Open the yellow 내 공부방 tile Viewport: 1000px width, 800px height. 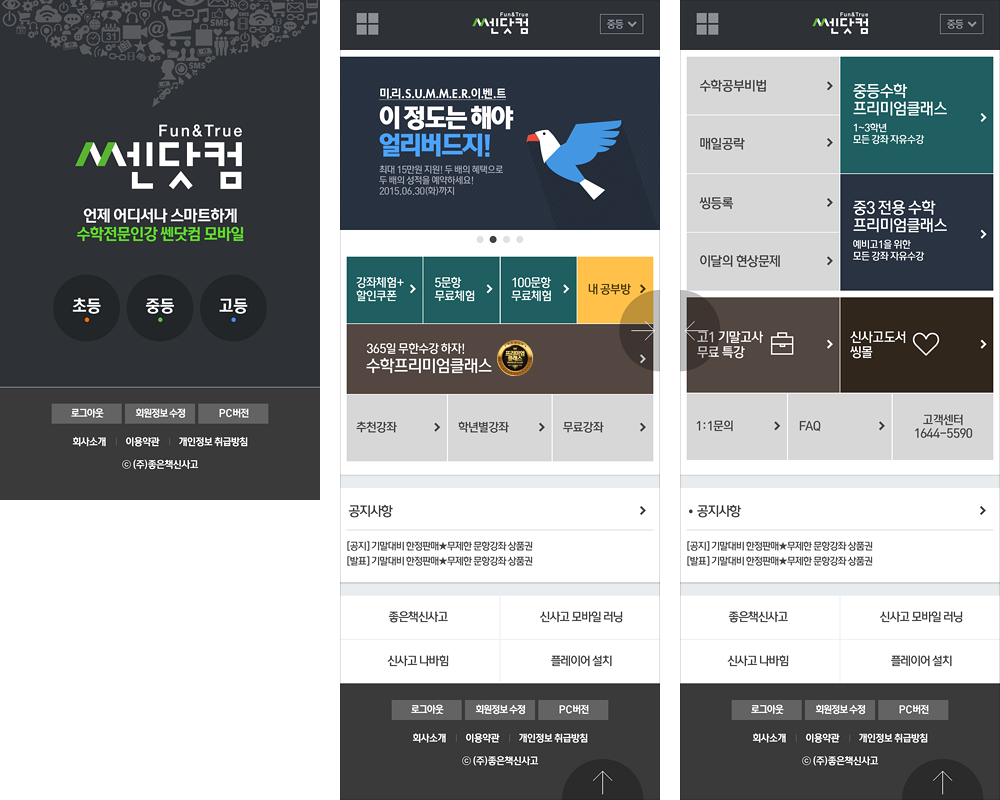tap(615, 290)
